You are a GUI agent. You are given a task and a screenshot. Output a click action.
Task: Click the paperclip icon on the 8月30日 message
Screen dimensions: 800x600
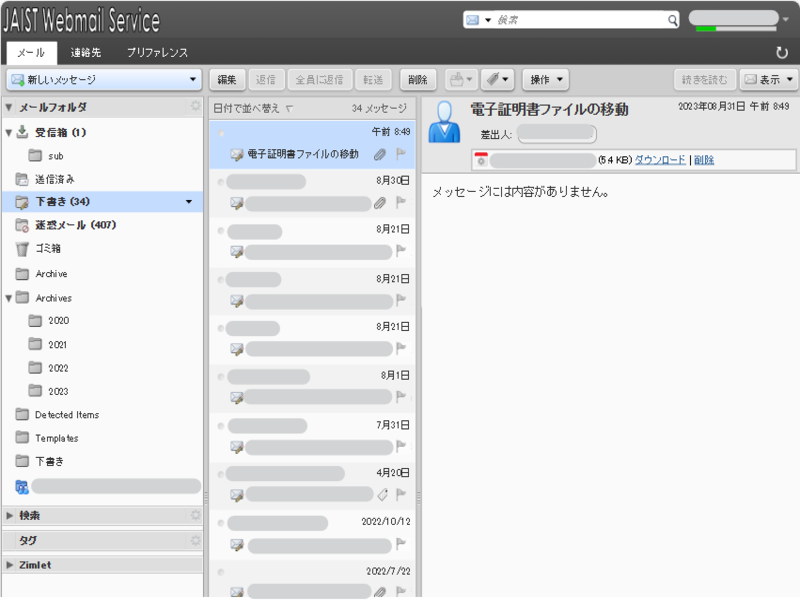click(380, 203)
